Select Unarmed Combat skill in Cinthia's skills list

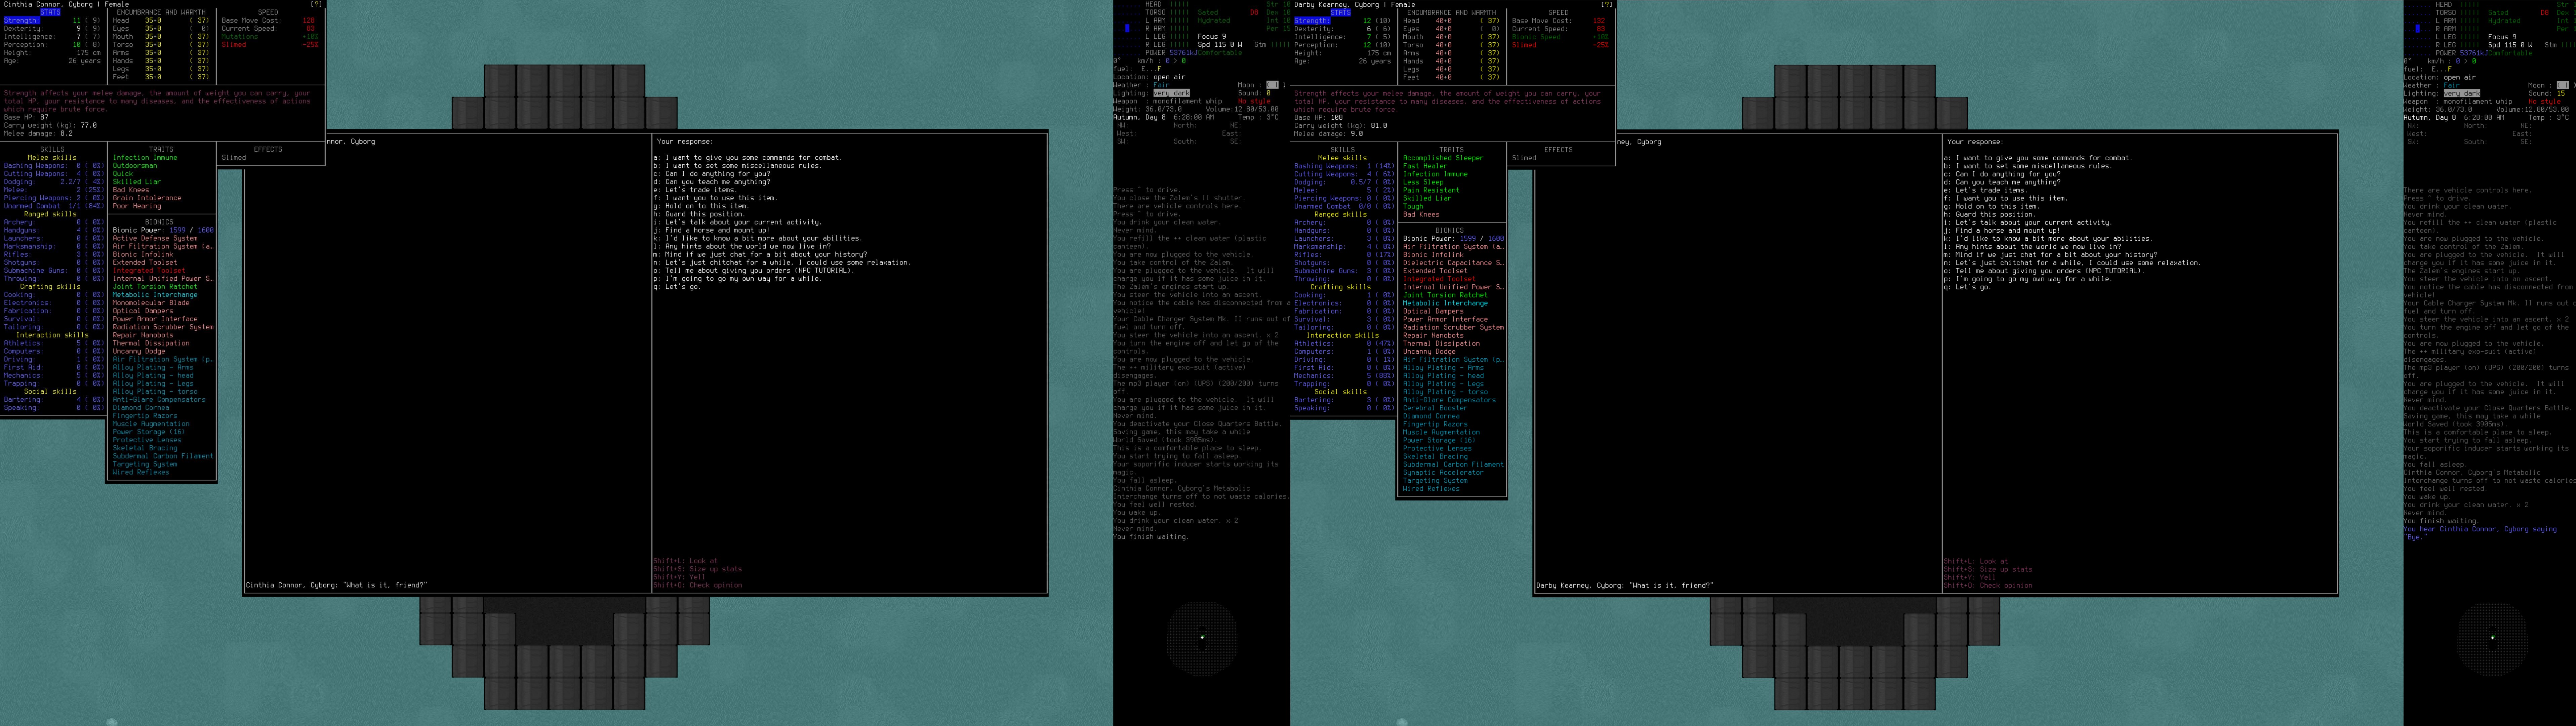[32, 206]
